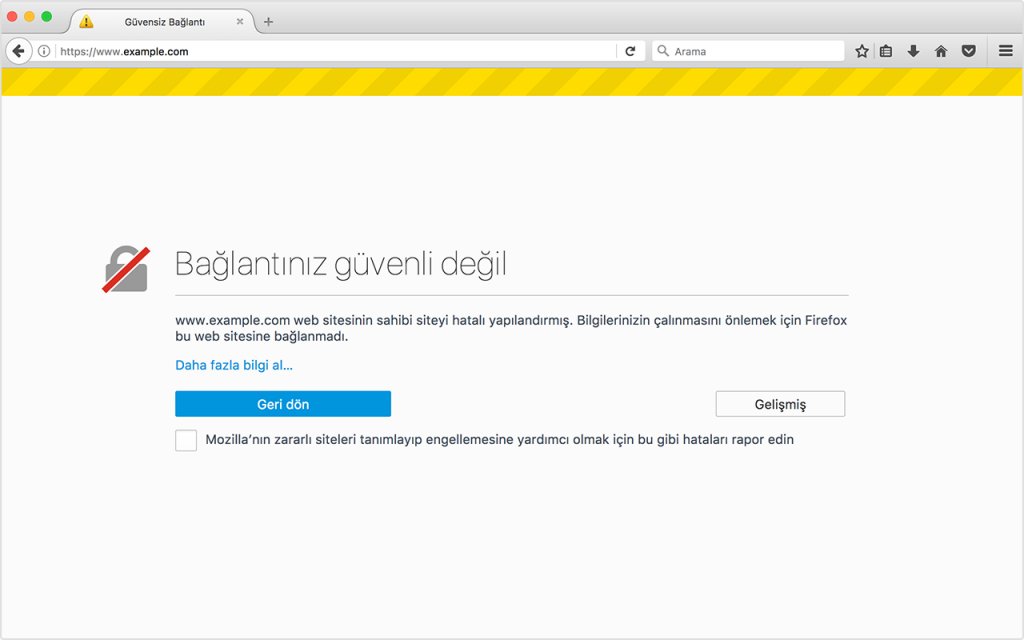Viewport: 1024px width, 640px height.
Task: Click the Arama search field
Action: coord(750,50)
